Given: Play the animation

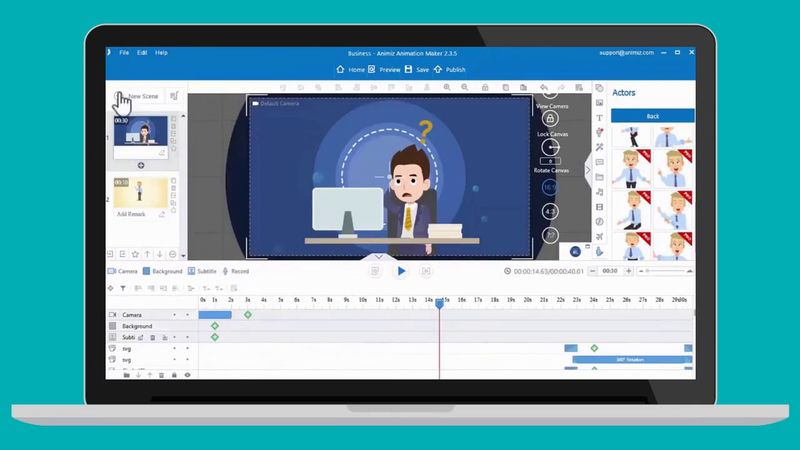Looking at the screenshot, I should pos(402,271).
